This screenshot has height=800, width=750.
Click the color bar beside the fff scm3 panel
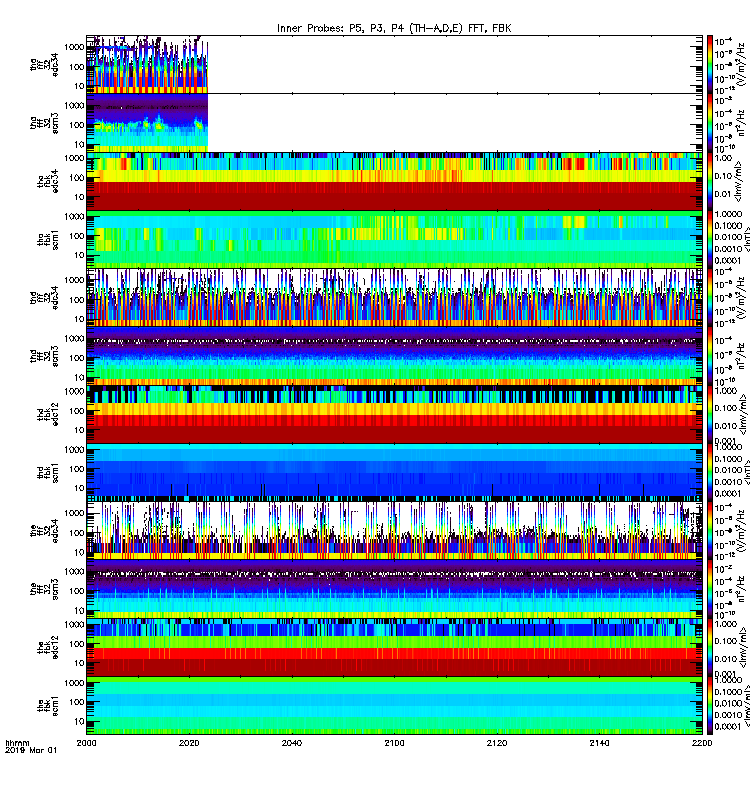point(710,590)
